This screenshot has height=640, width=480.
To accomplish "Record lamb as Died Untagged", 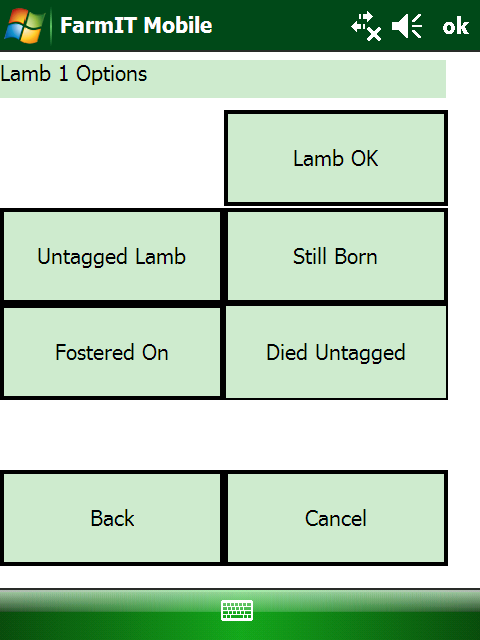I will click(x=336, y=352).
